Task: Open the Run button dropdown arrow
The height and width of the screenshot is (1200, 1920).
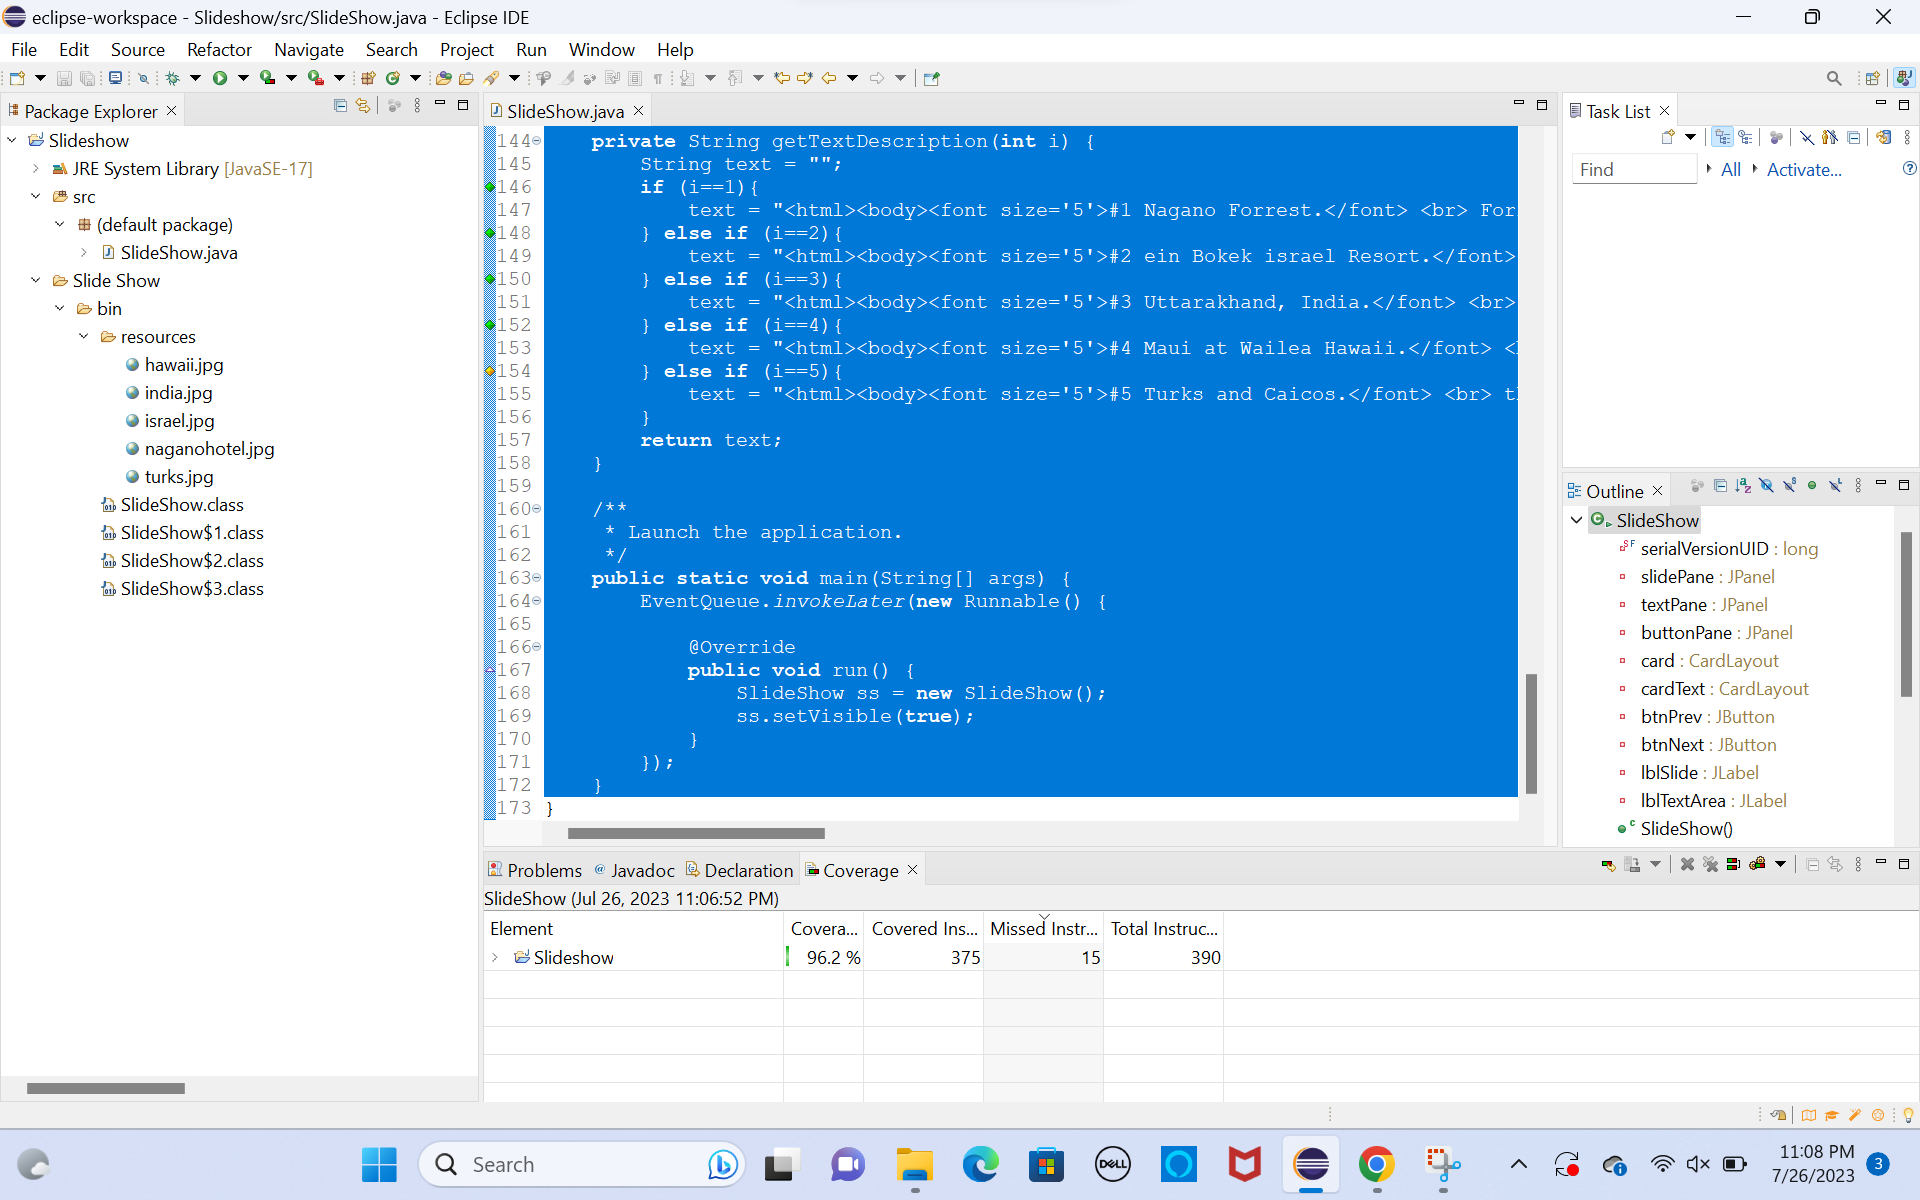Action: tap(243, 78)
